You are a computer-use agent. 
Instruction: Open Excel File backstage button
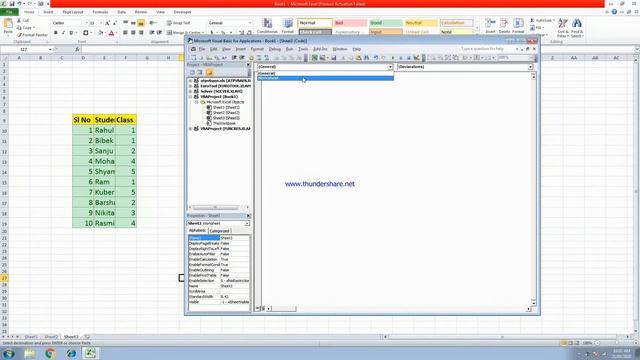[9, 12]
